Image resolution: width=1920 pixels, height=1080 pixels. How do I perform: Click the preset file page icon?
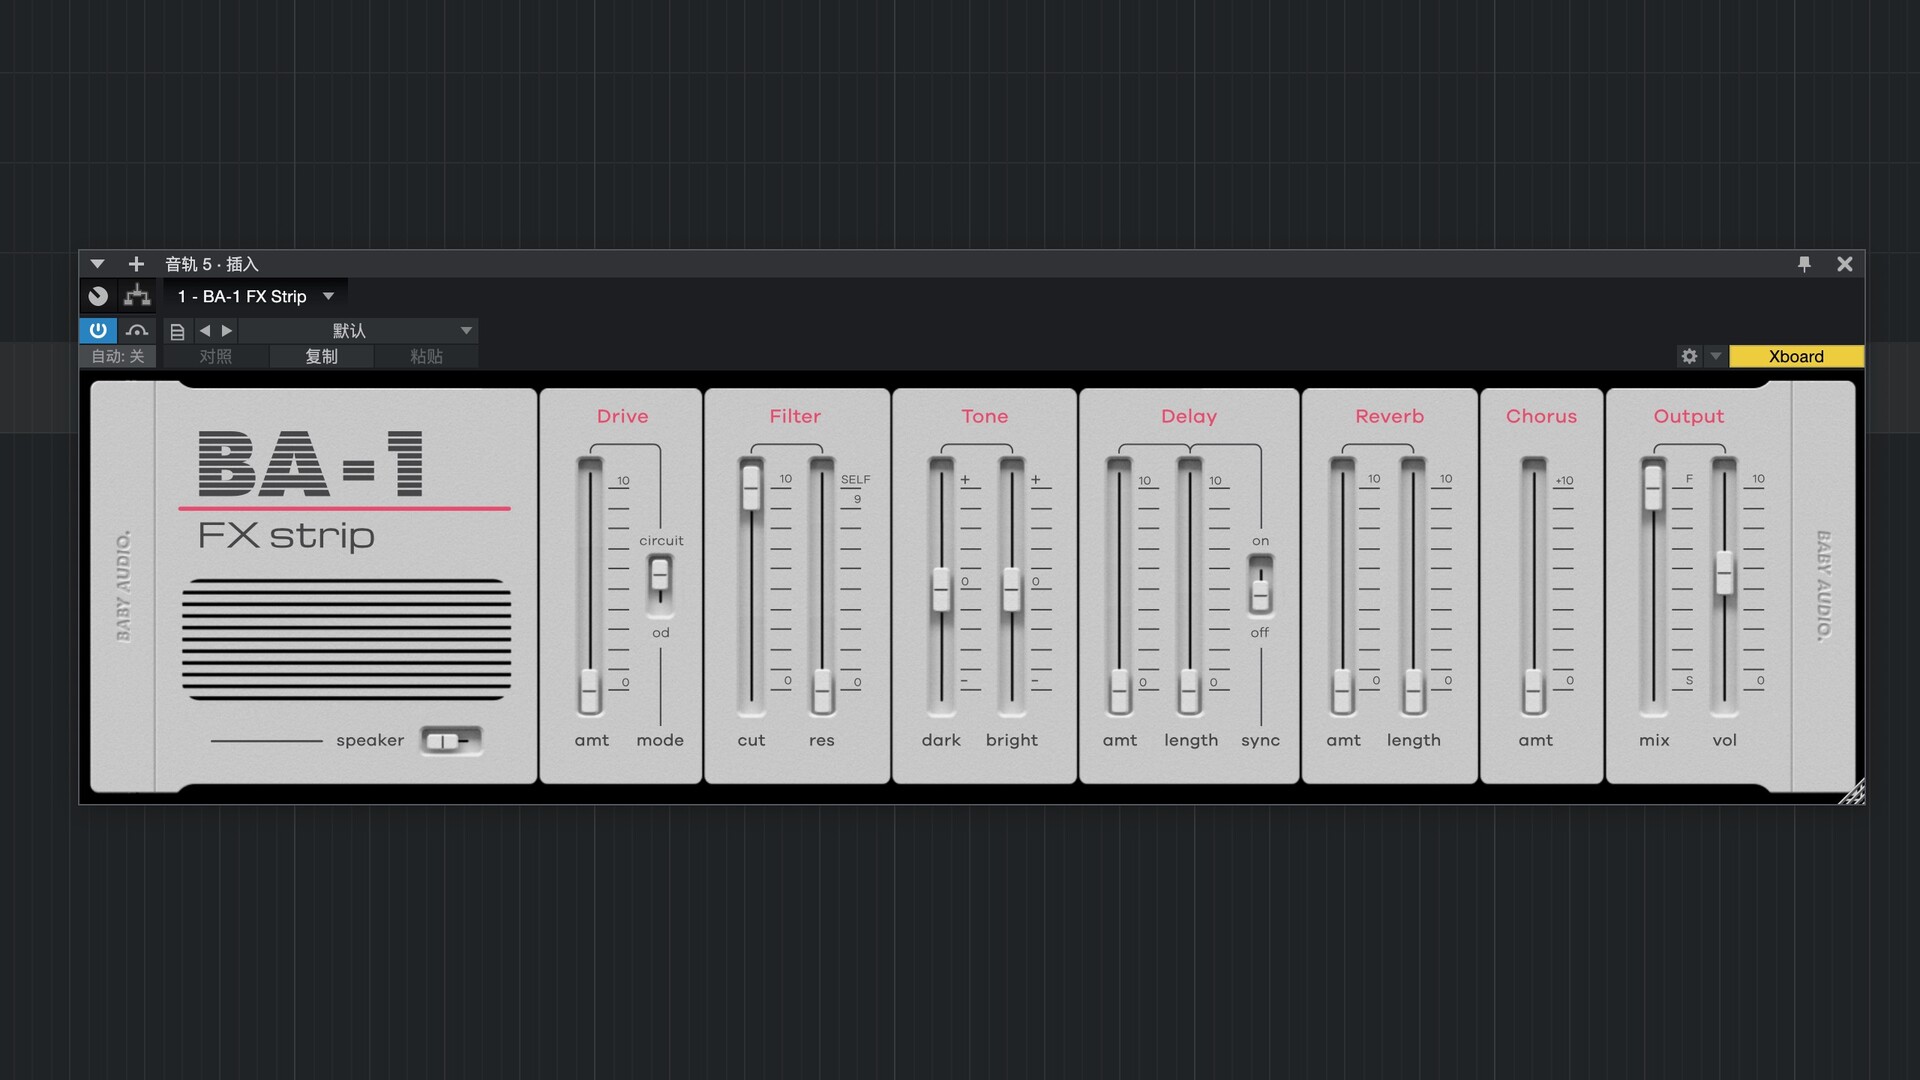pyautogui.click(x=177, y=331)
